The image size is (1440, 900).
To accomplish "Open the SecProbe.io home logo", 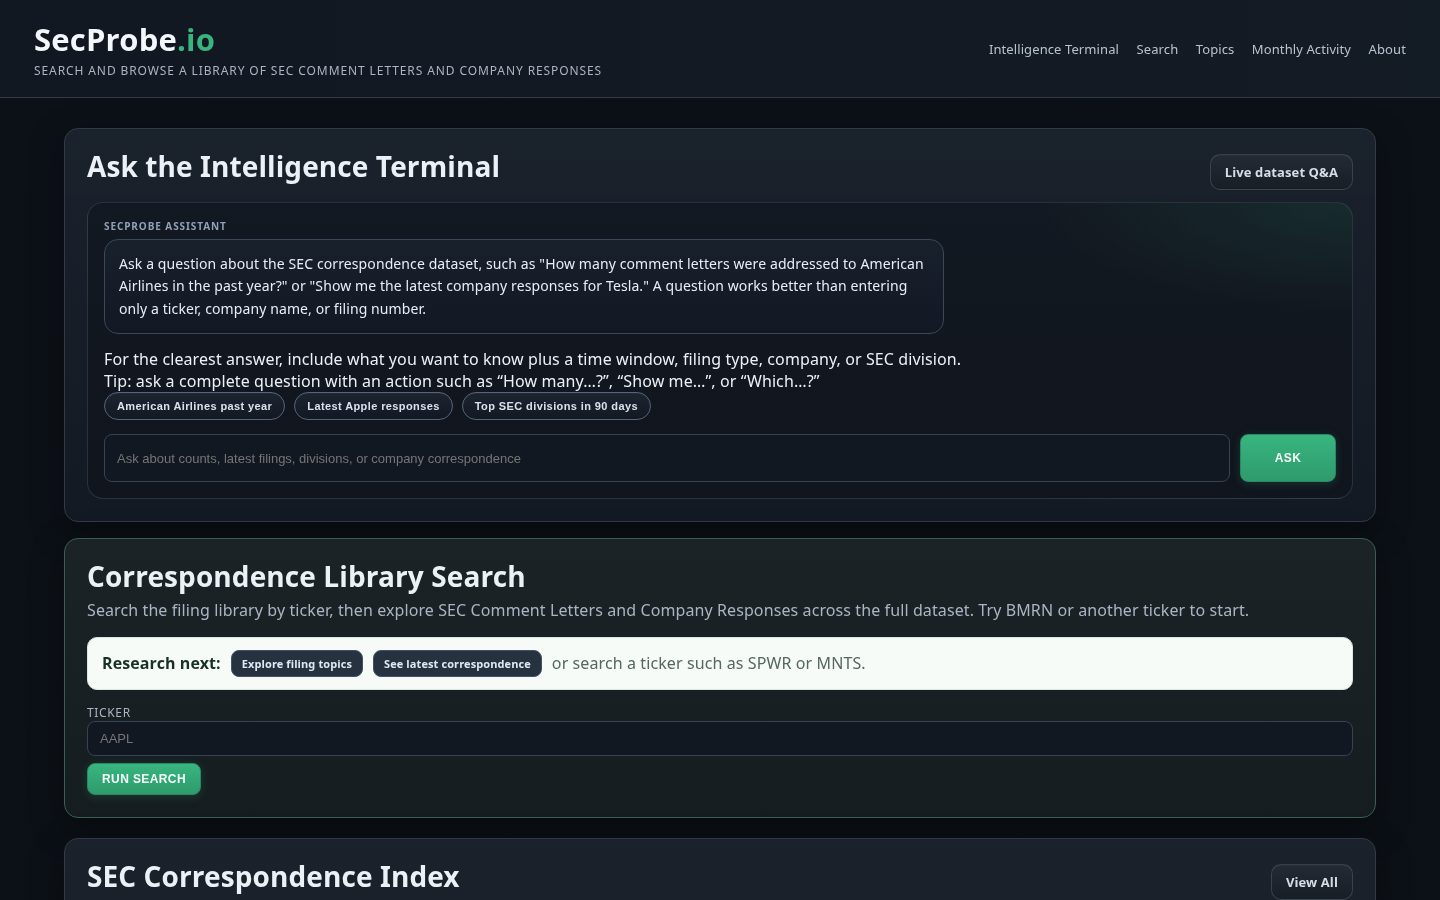I will [124, 40].
